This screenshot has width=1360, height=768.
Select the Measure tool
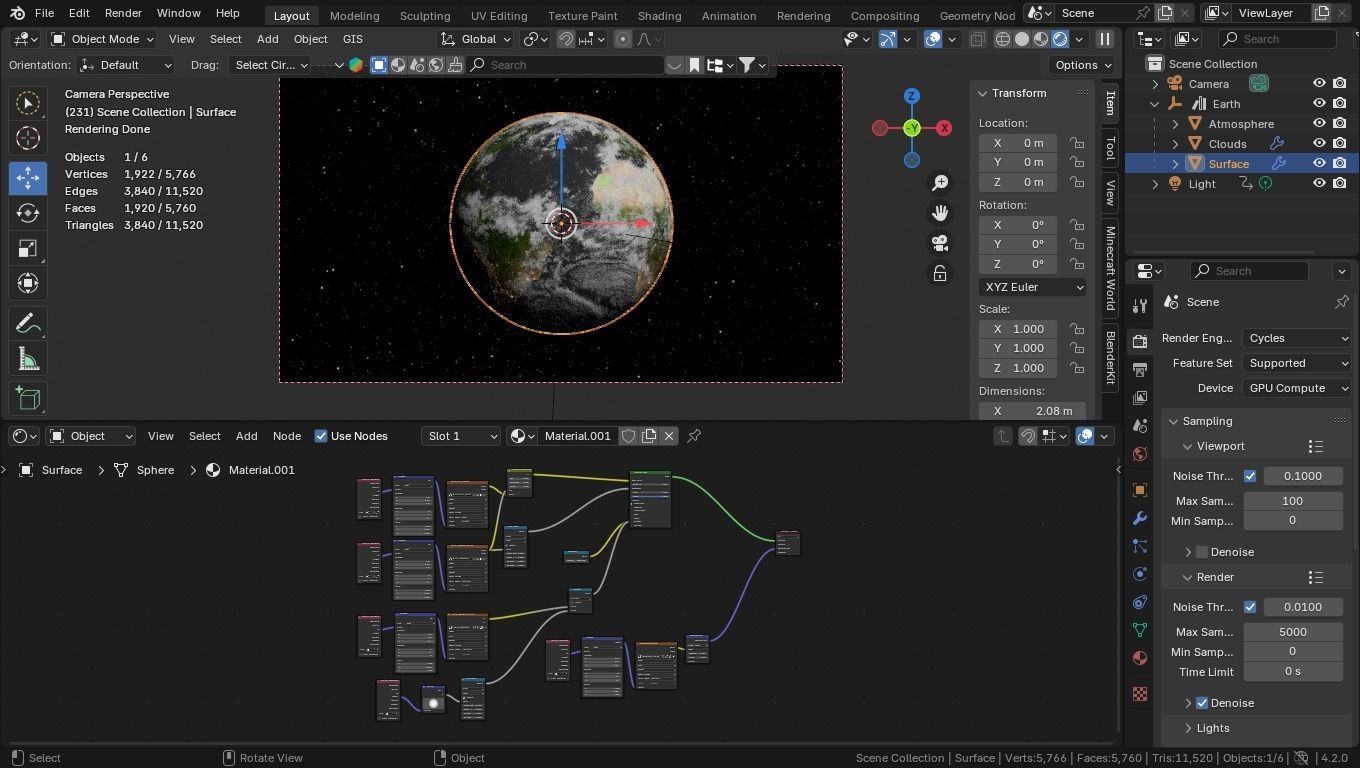pyautogui.click(x=28, y=359)
